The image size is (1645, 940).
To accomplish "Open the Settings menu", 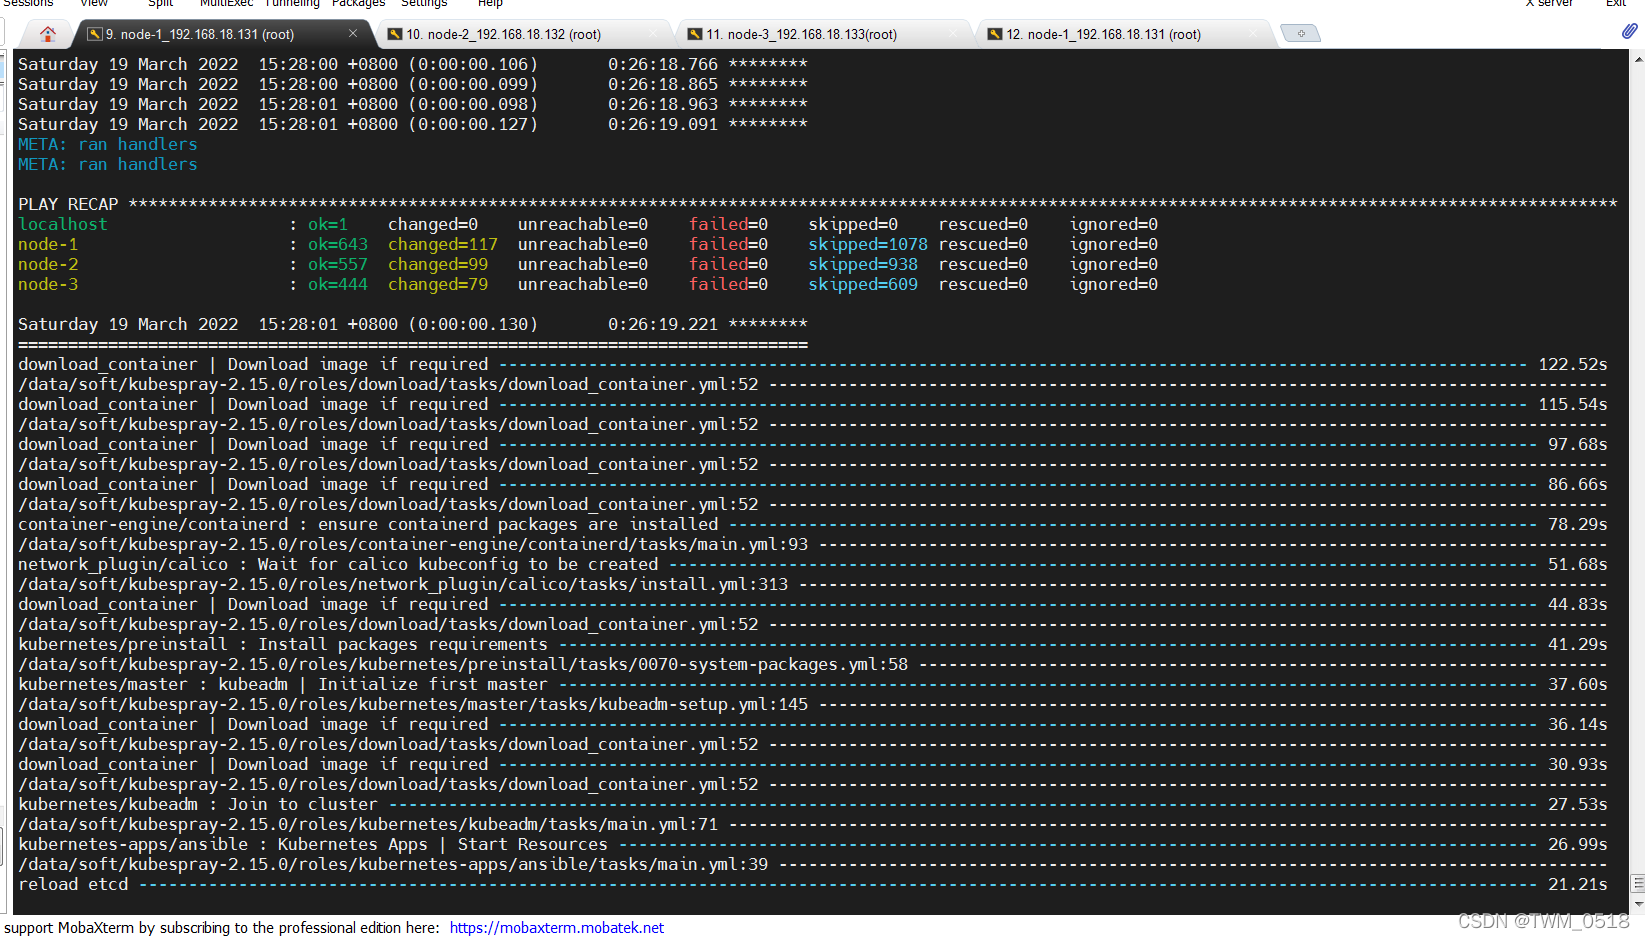I will point(424,4).
